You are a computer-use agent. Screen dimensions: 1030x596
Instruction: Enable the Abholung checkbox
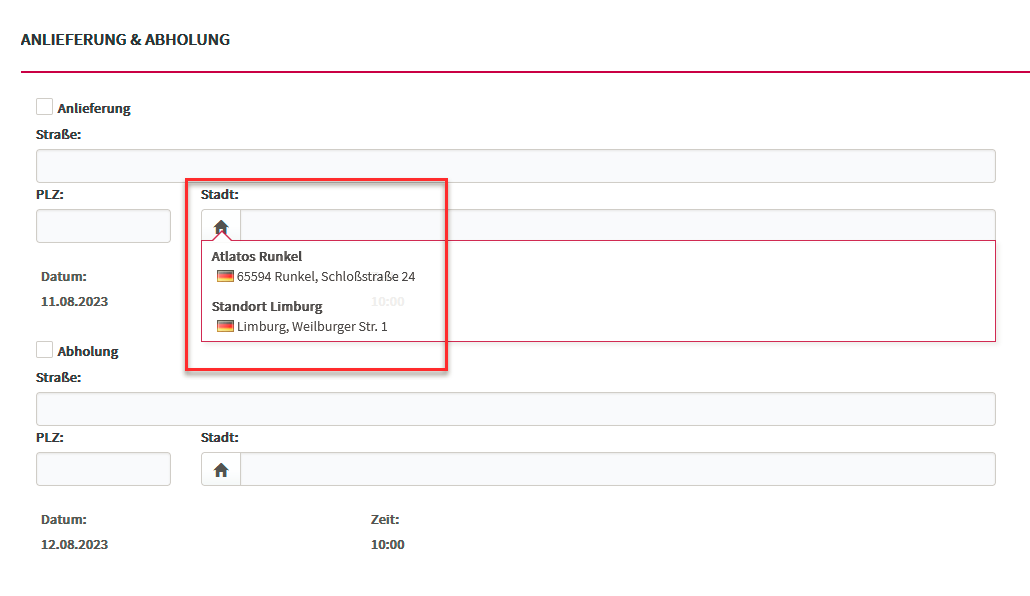click(45, 350)
